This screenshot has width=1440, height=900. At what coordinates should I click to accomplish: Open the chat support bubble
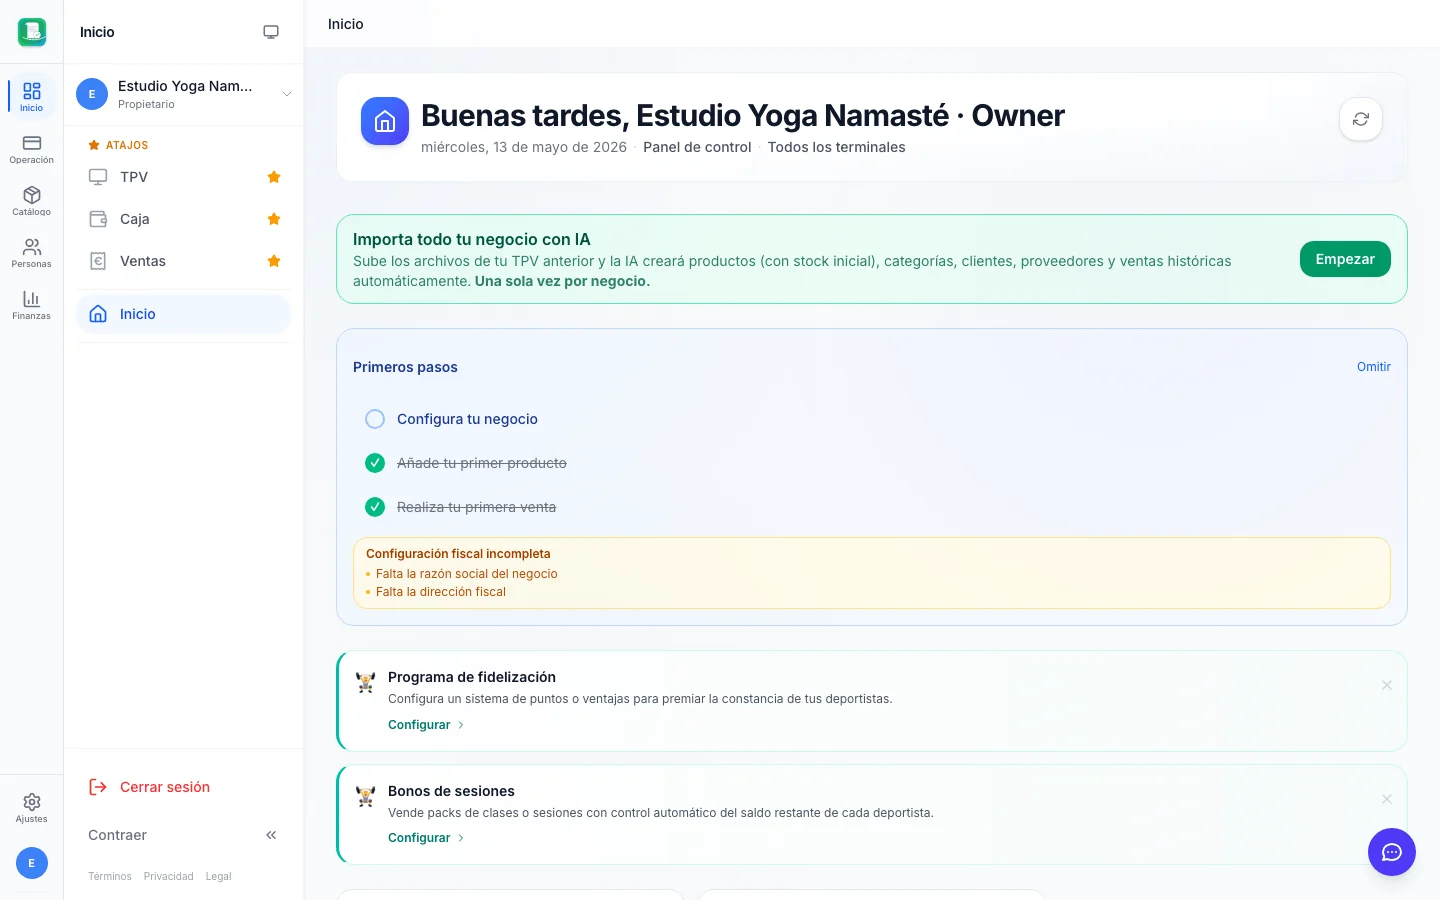(x=1392, y=852)
